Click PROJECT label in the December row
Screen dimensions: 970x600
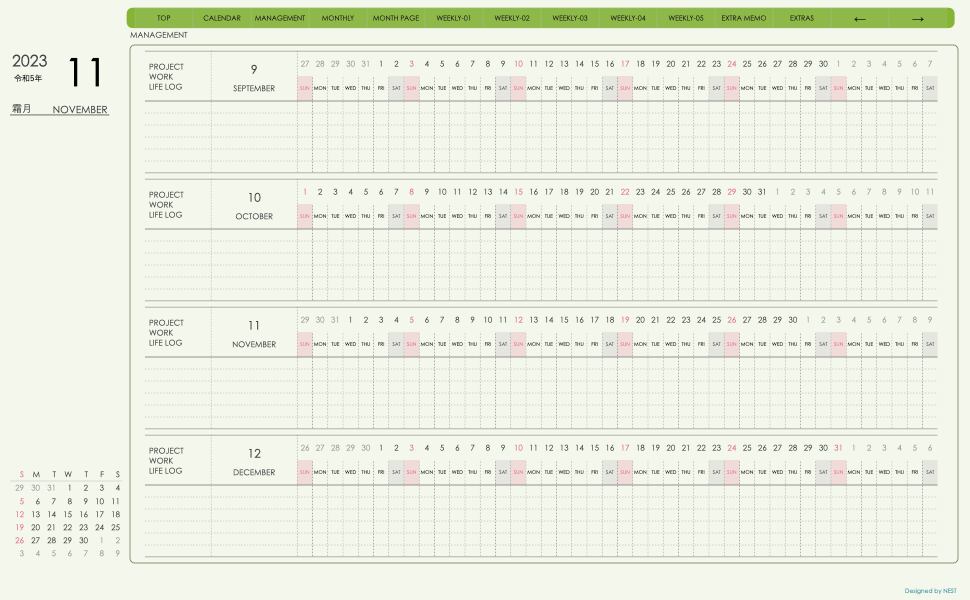click(x=166, y=451)
